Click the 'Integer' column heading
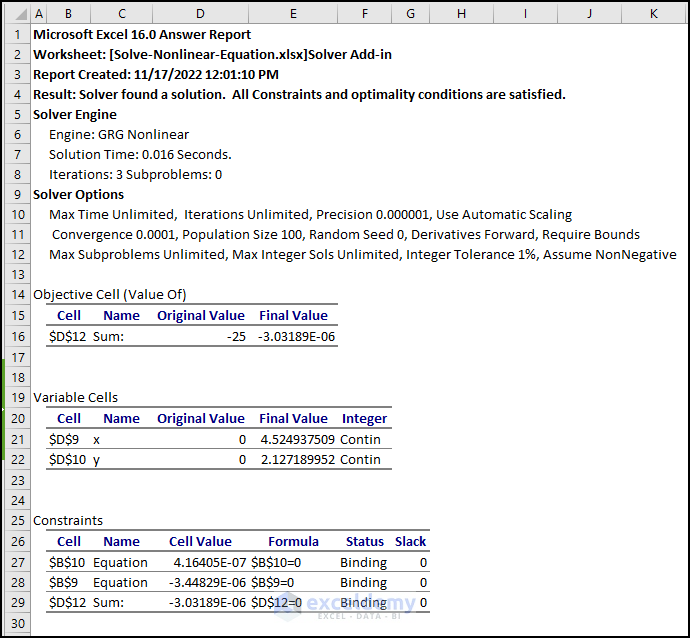 (x=364, y=418)
